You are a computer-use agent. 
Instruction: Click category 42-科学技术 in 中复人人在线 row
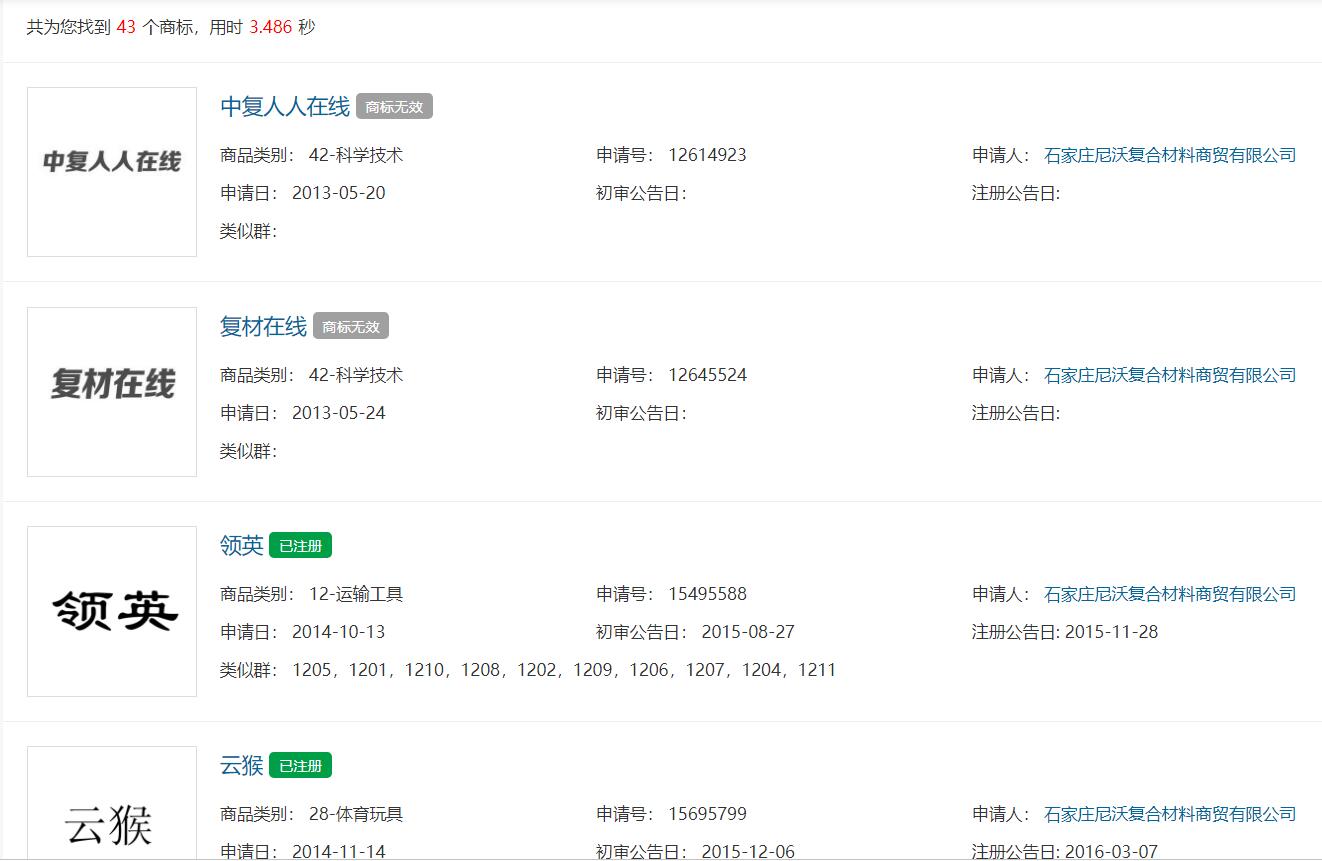tap(356, 155)
